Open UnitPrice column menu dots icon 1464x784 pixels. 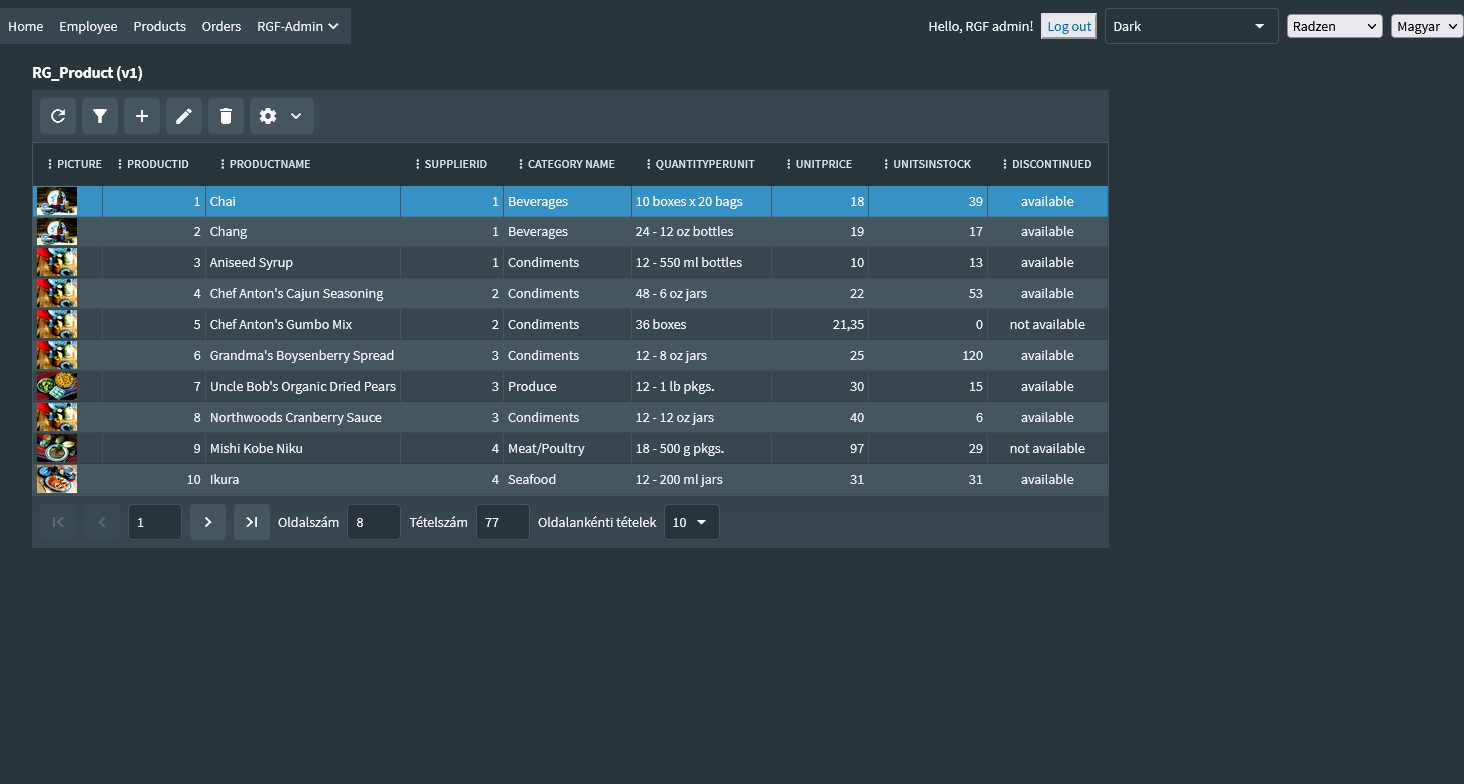pyautogui.click(x=789, y=164)
